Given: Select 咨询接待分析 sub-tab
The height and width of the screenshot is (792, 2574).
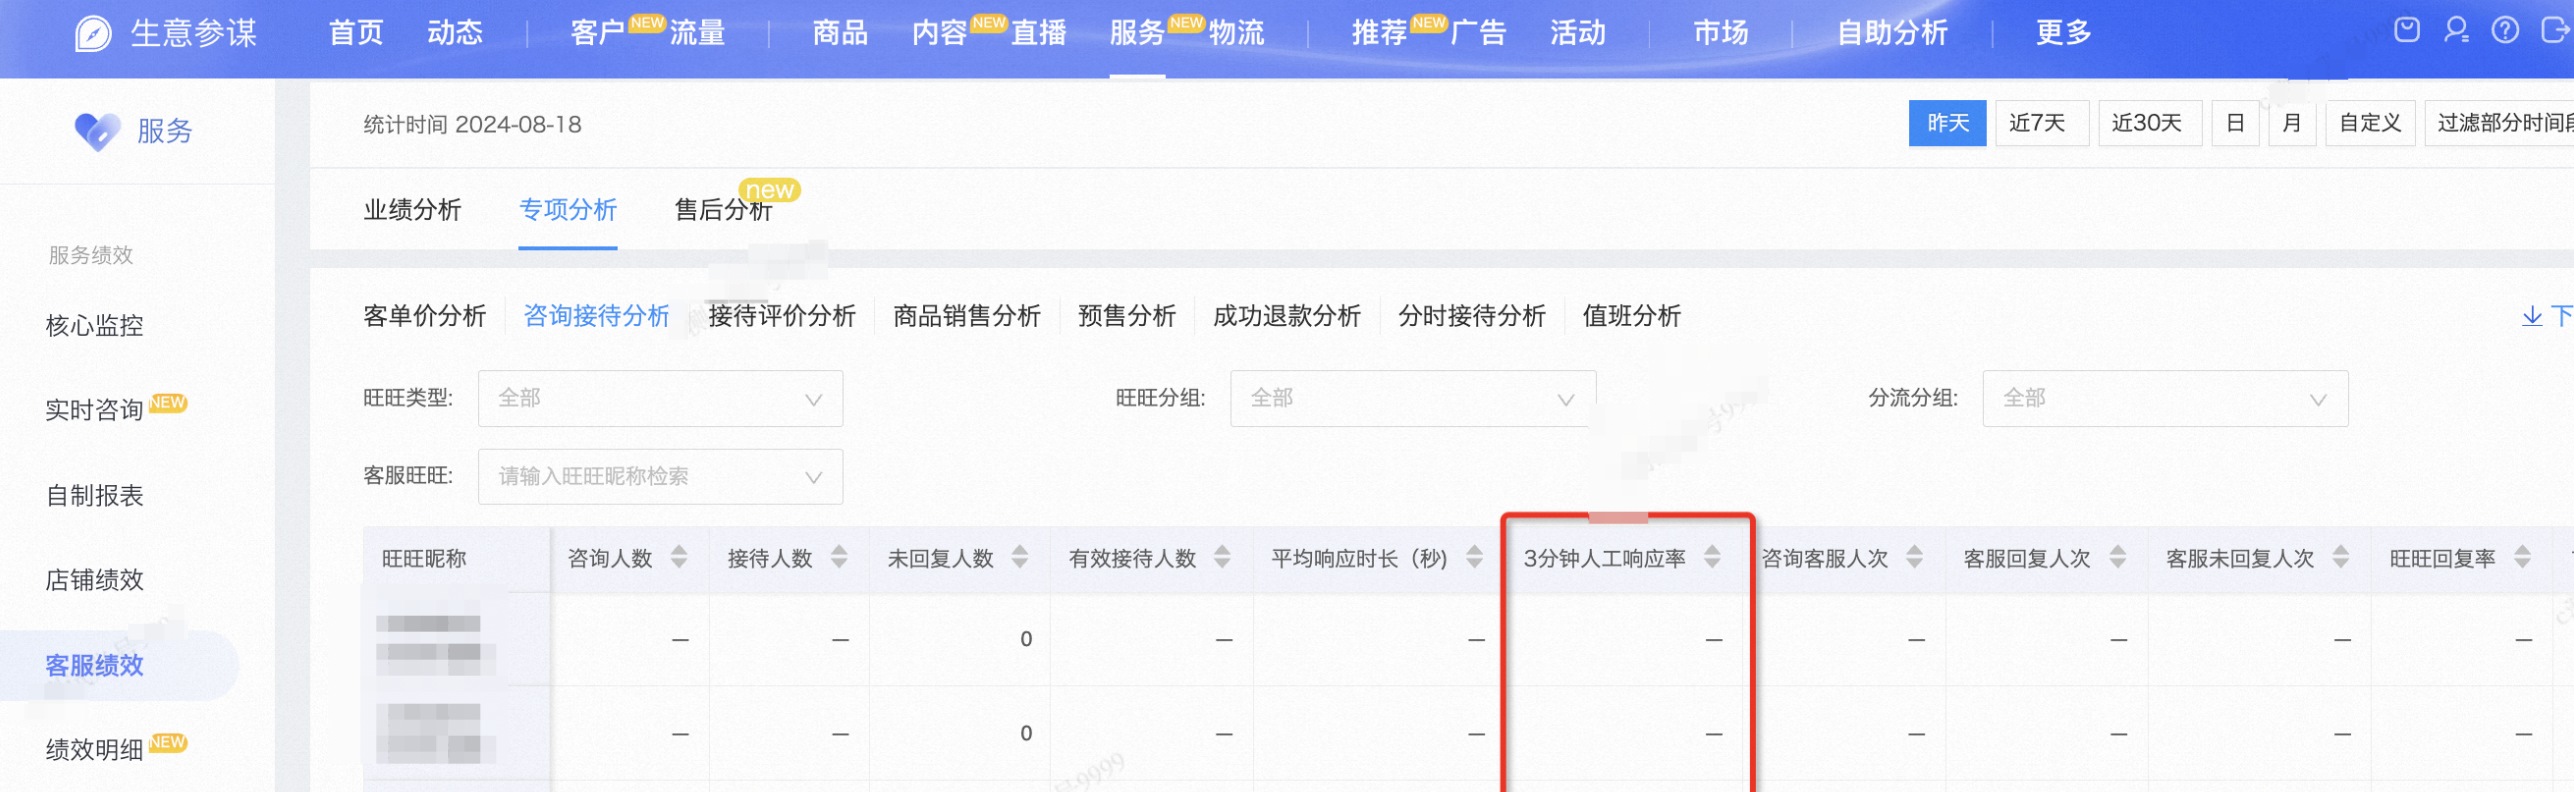Looking at the screenshot, I should (x=596, y=316).
